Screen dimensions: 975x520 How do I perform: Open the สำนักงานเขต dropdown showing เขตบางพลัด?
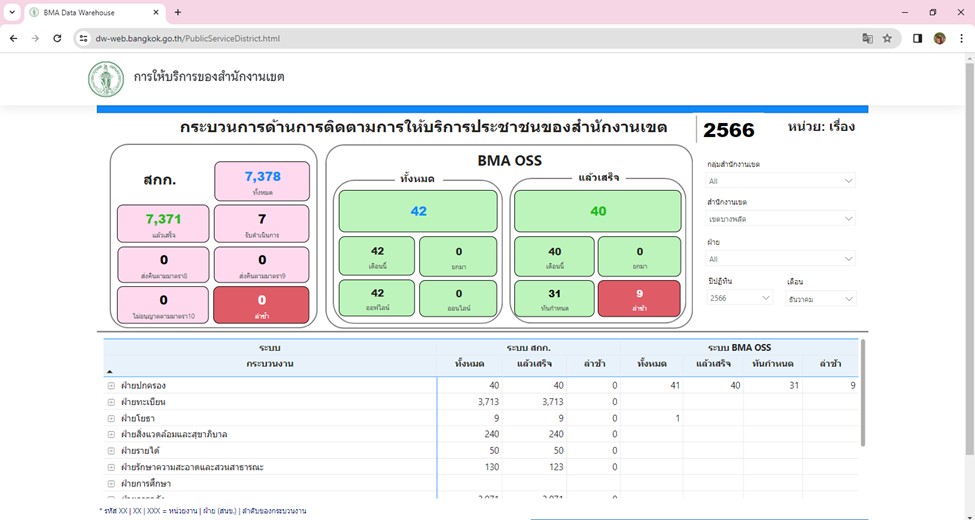[x=780, y=219]
